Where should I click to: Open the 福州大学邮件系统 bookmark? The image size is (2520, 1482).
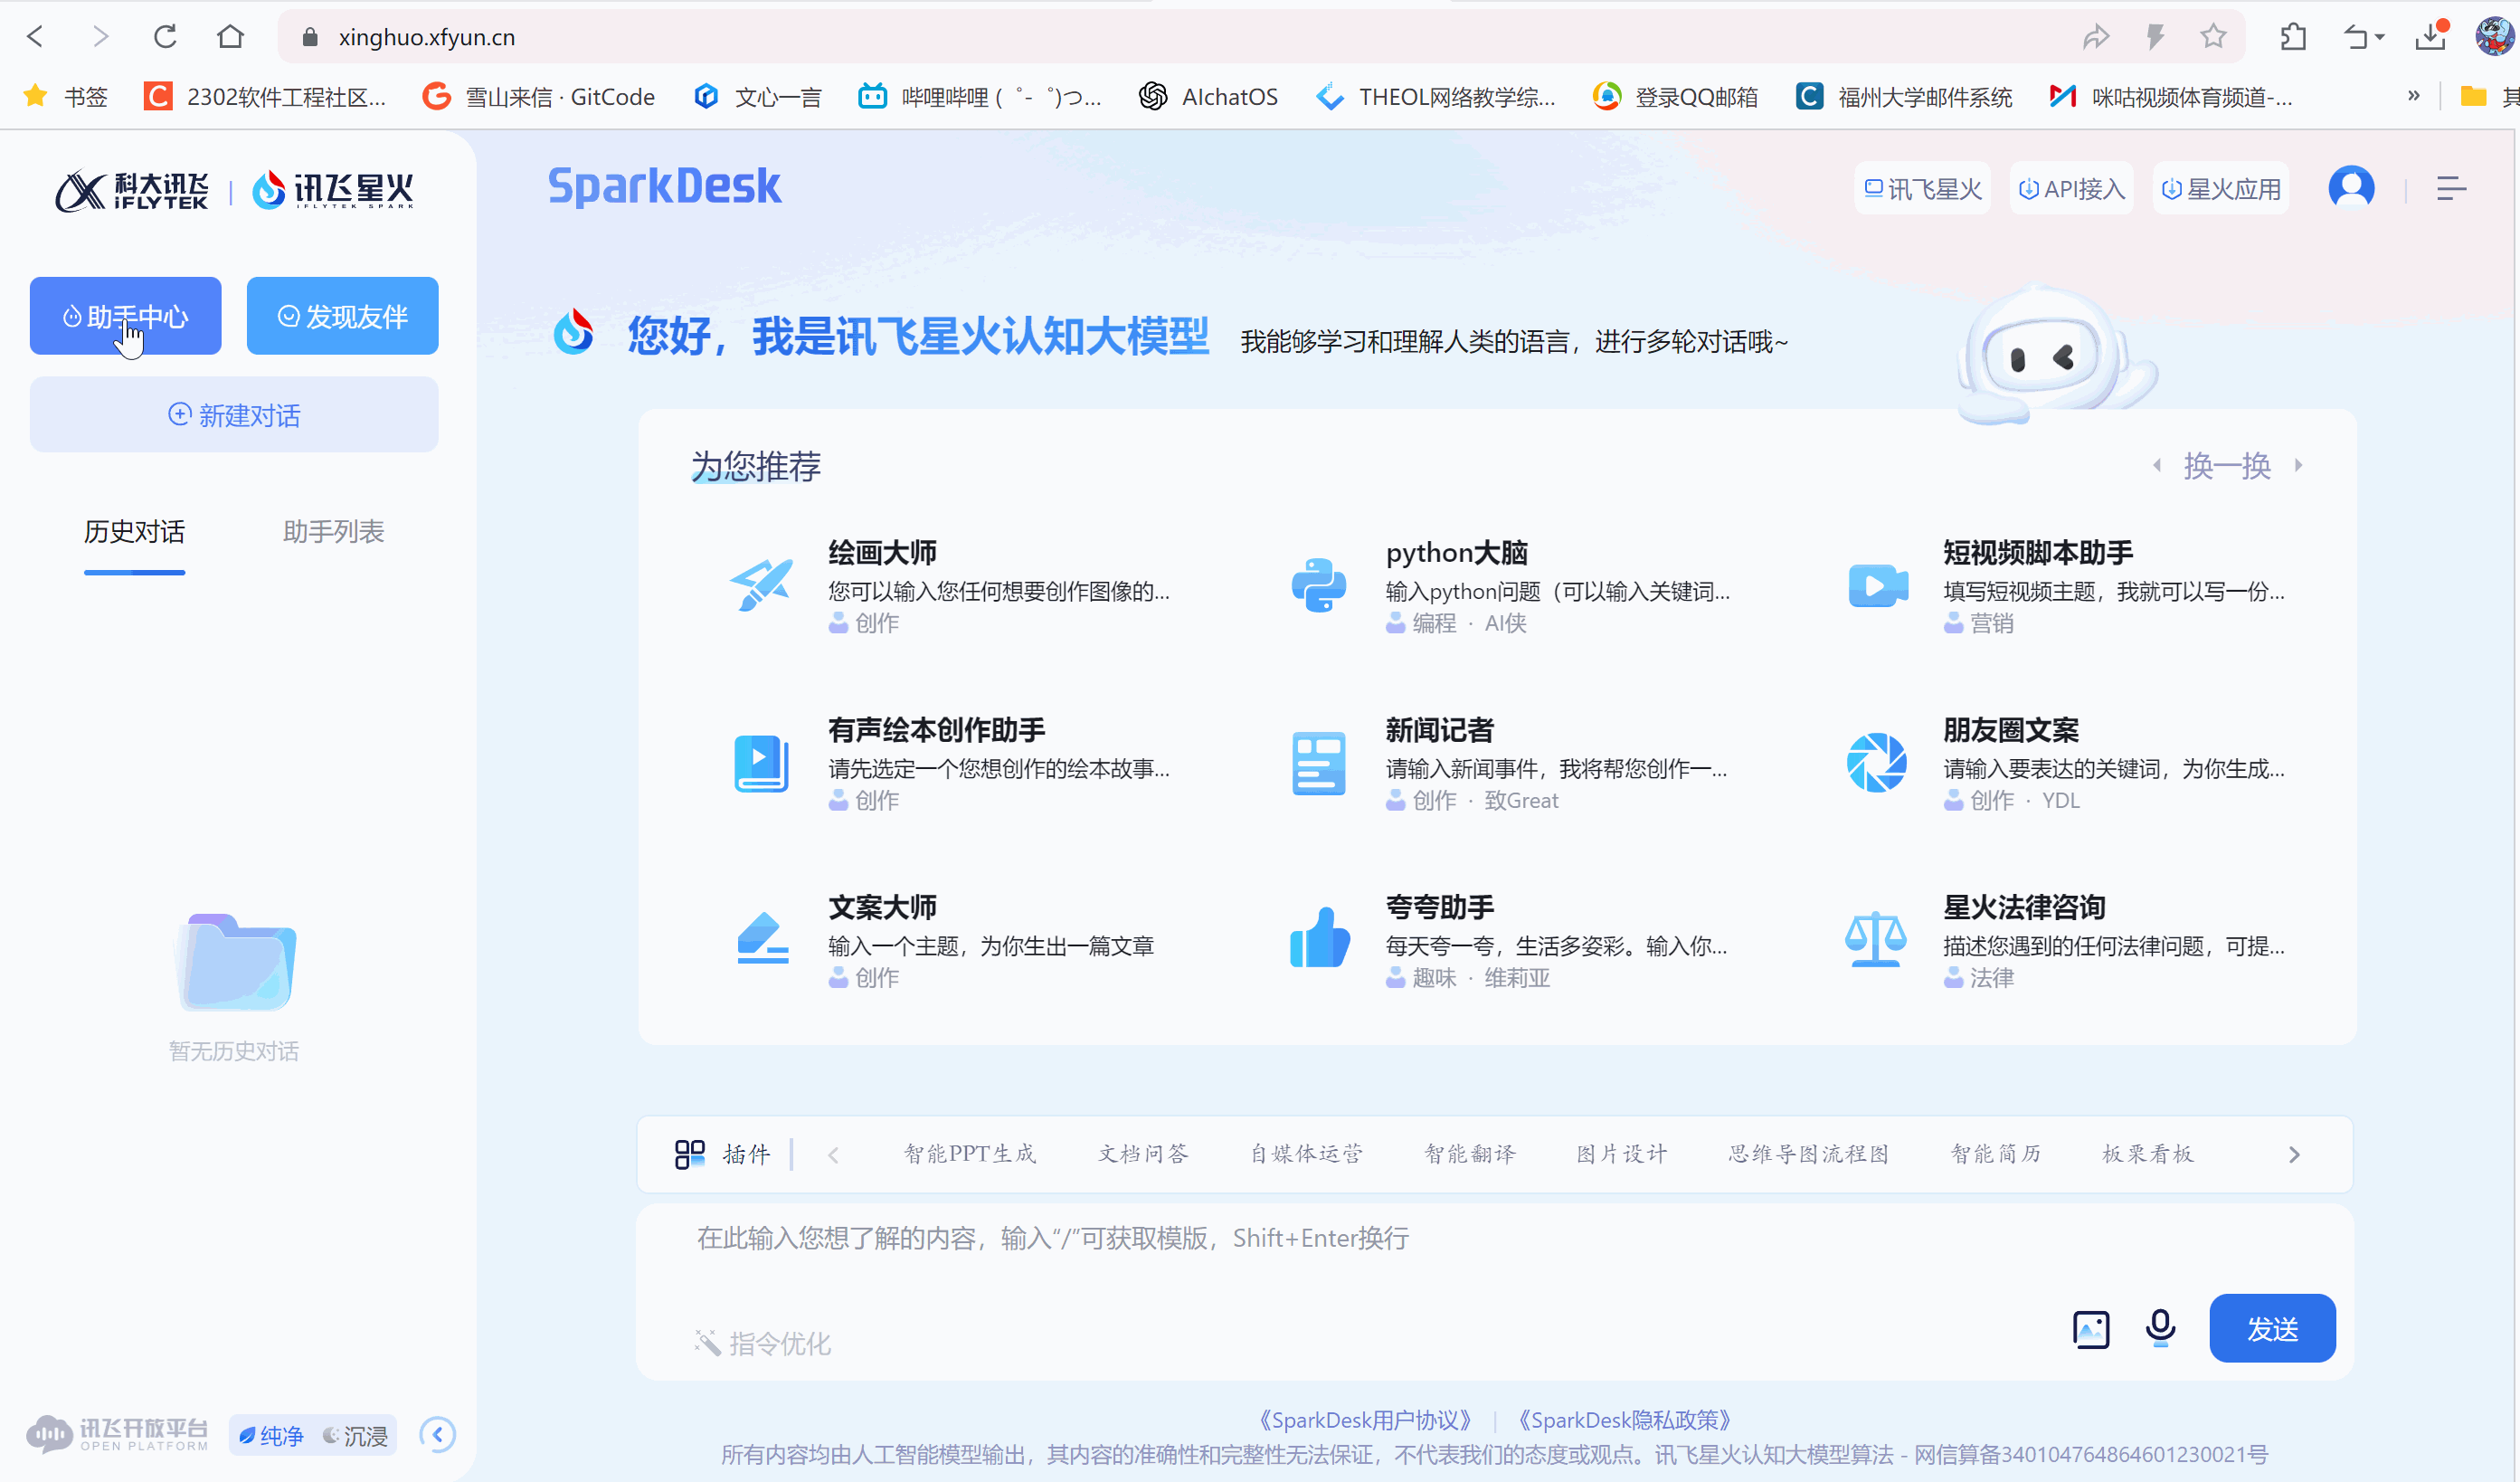coord(1903,96)
